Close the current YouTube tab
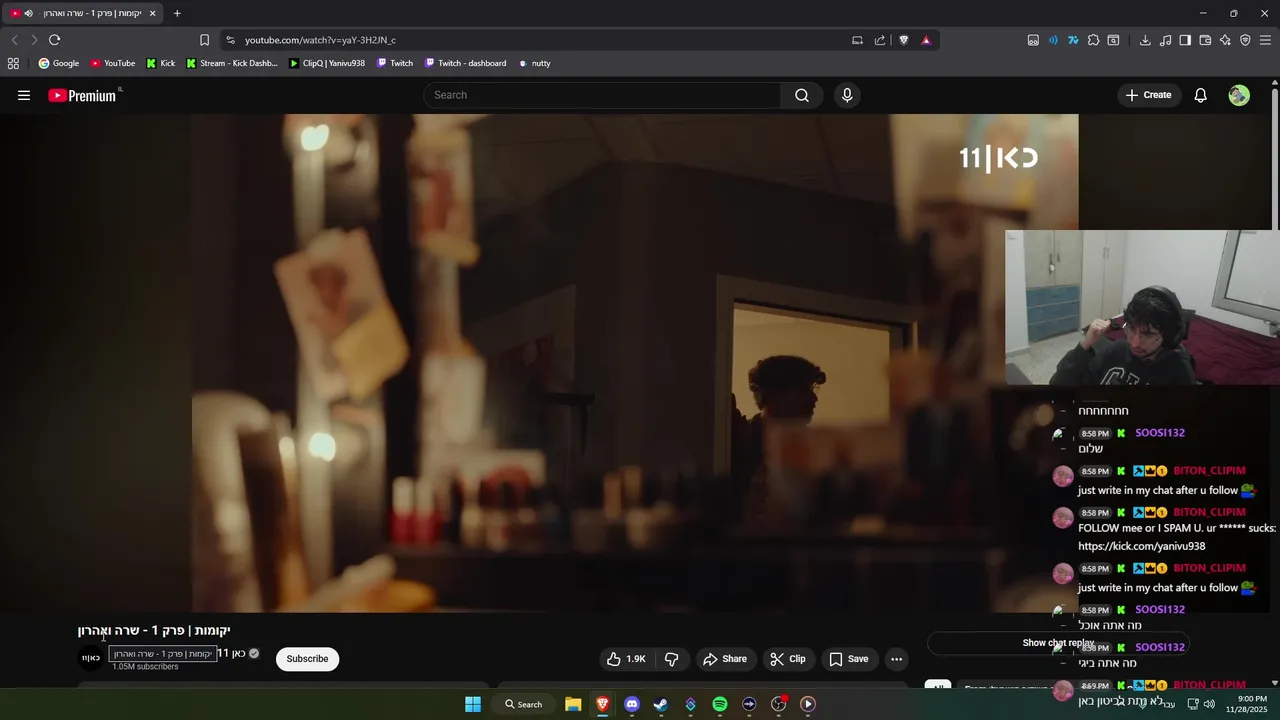 [x=152, y=13]
